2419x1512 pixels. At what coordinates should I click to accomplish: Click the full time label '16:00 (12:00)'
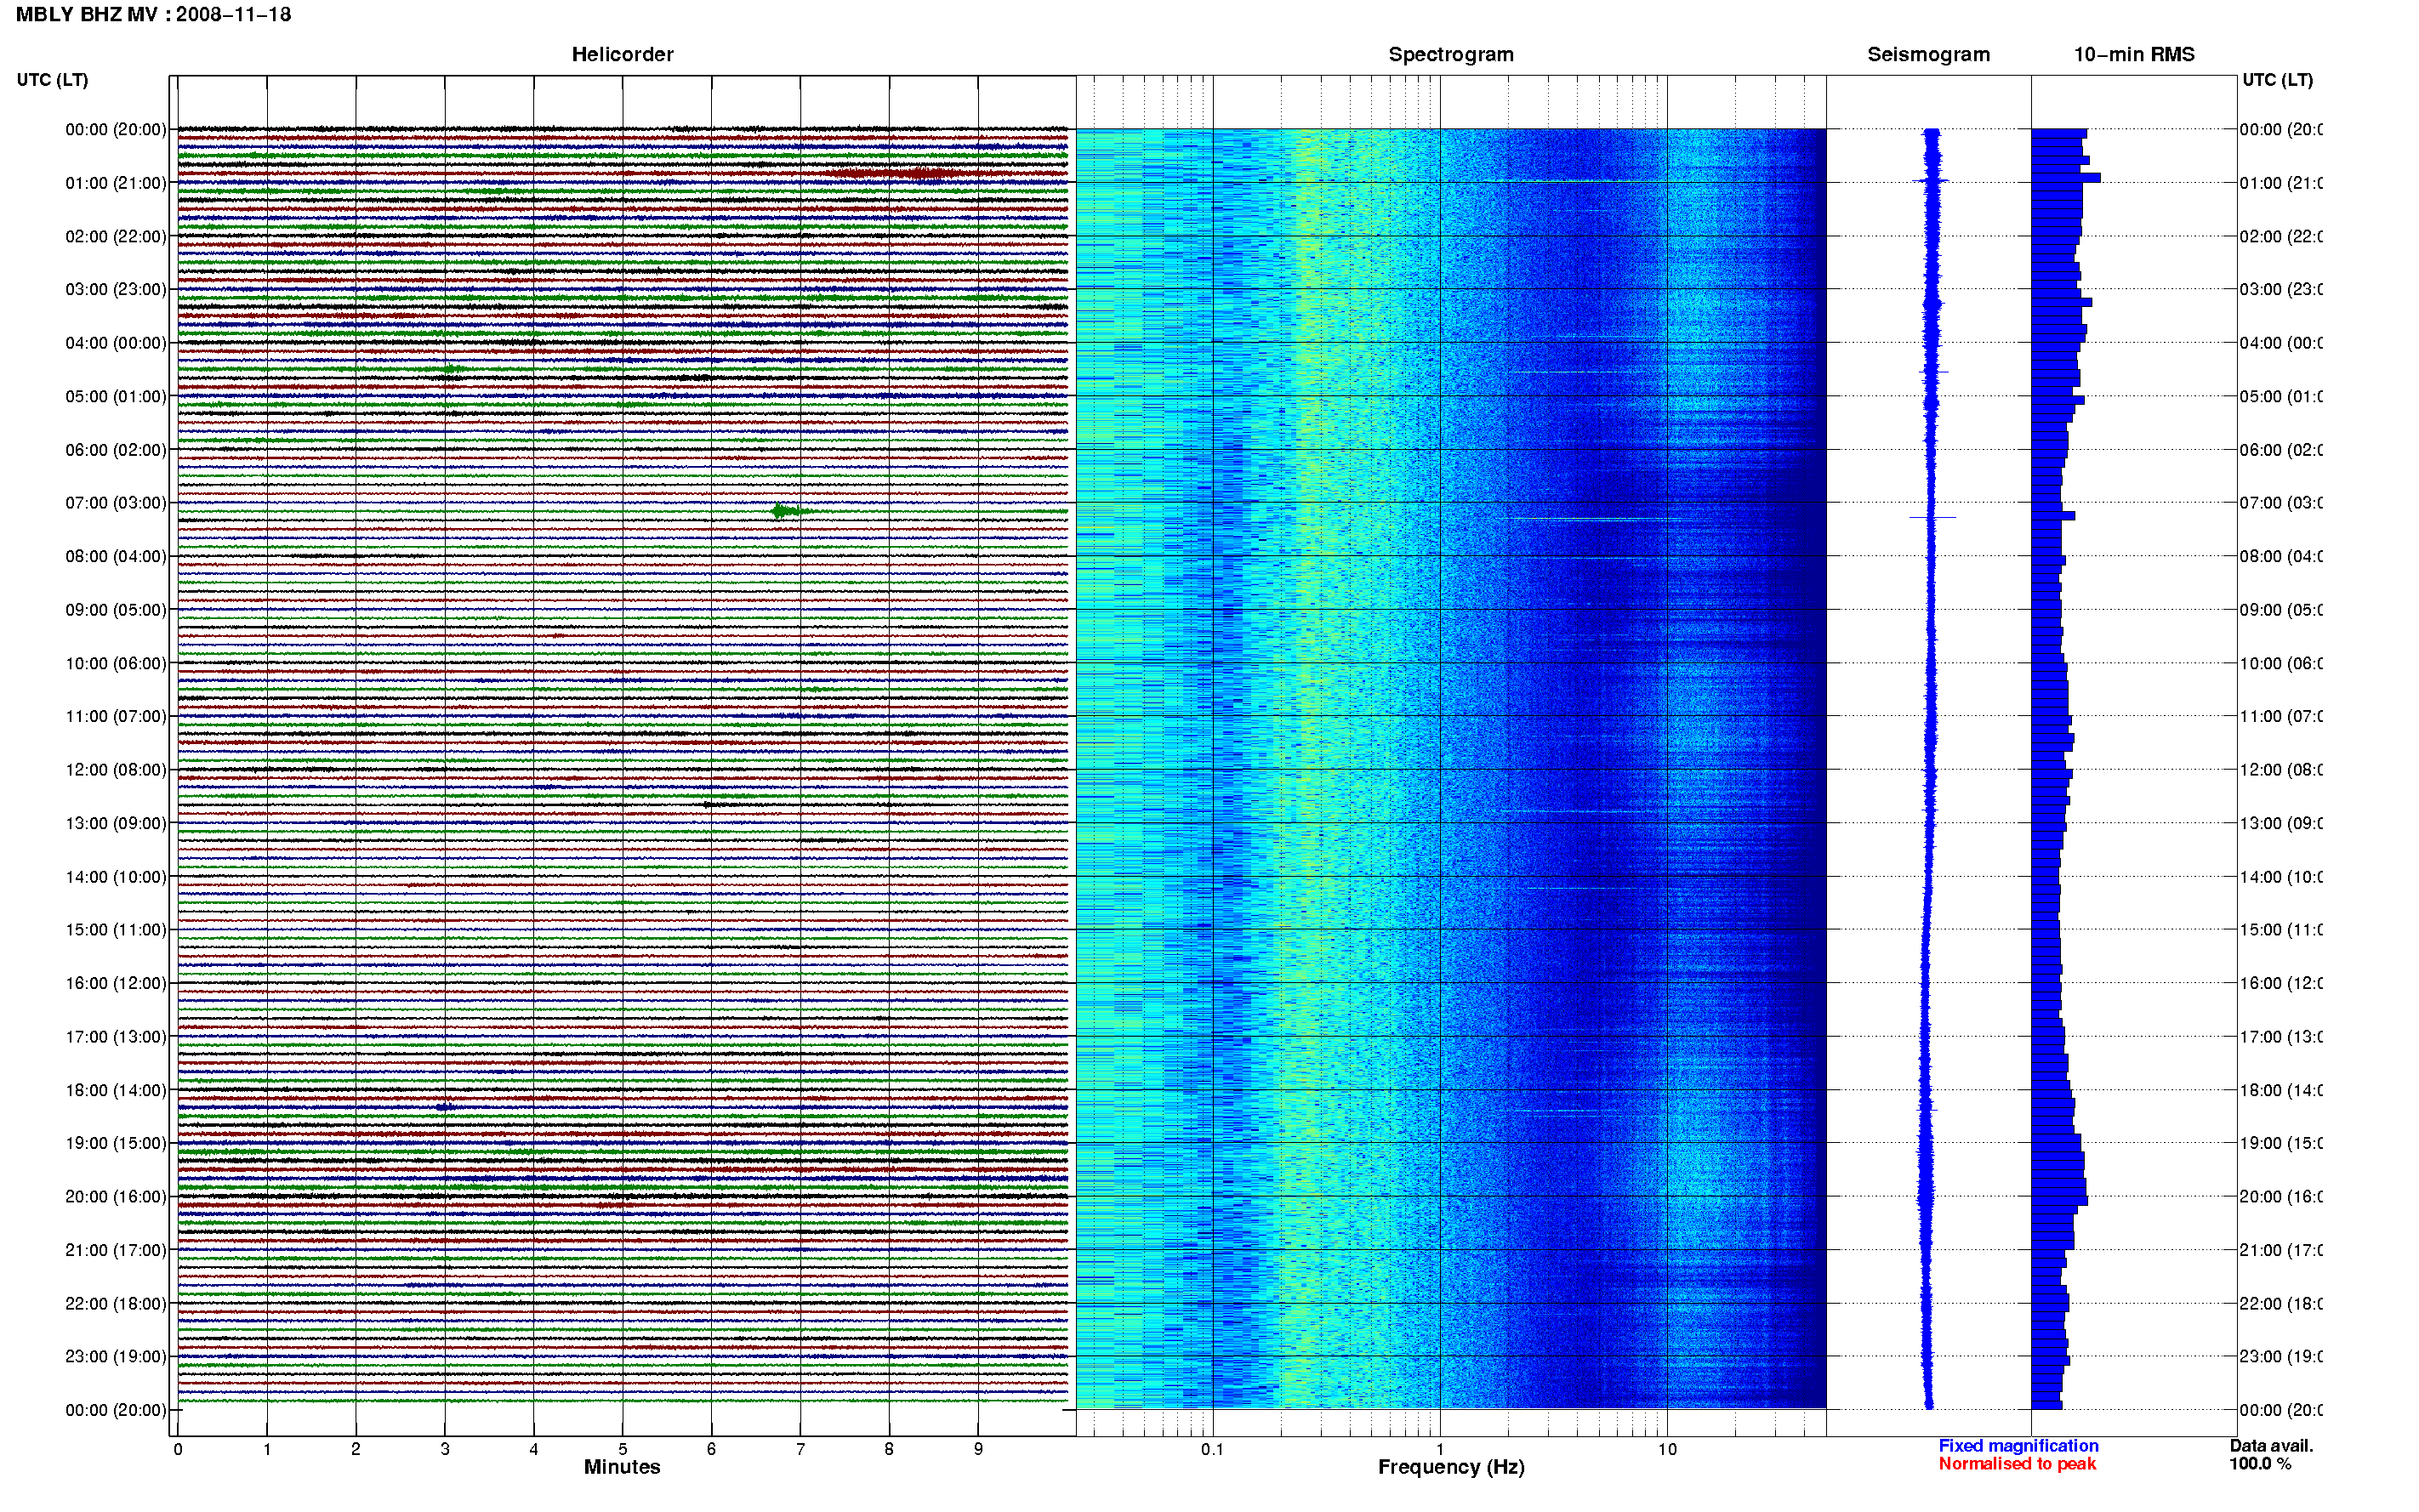[116, 984]
